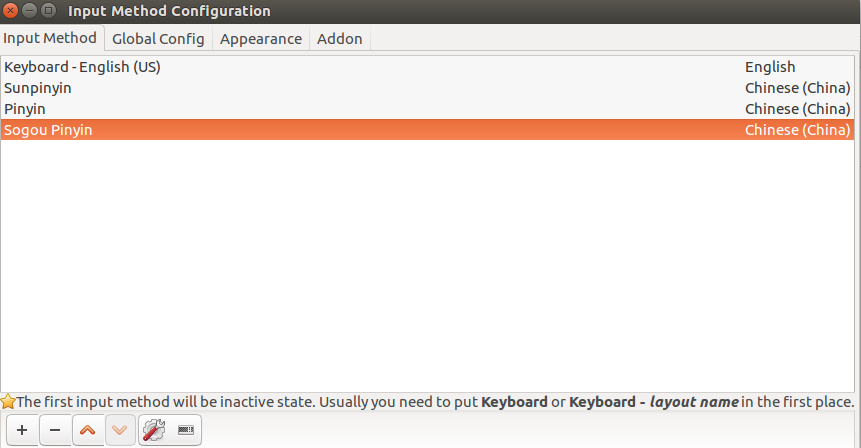Image resolution: width=861 pixels, height=448 pixels.
Task: Click the star icon beside the hint
Action: [8, 402]
